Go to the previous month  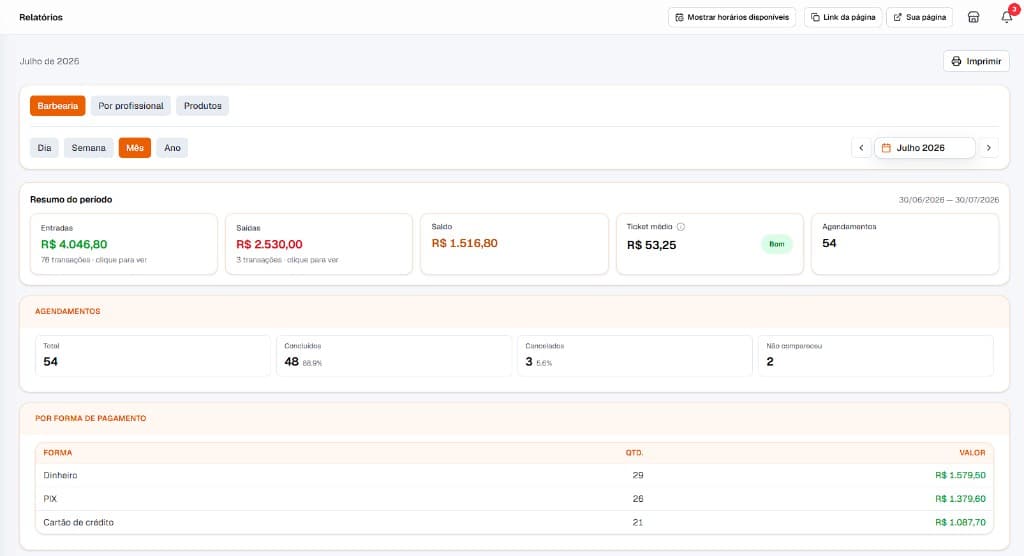point(861,148)
